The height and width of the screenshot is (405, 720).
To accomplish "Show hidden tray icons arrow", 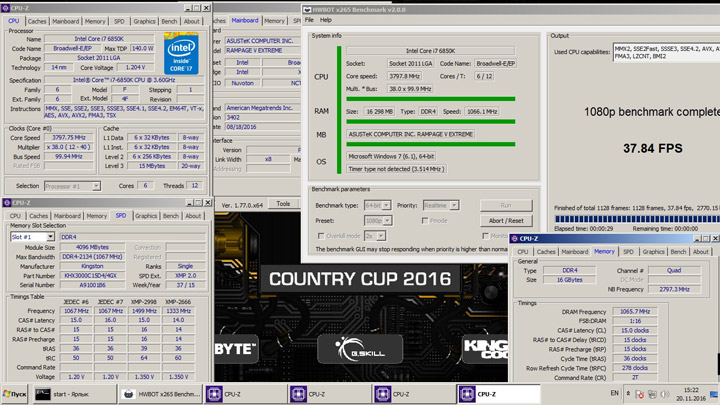I will pos(628,394).
